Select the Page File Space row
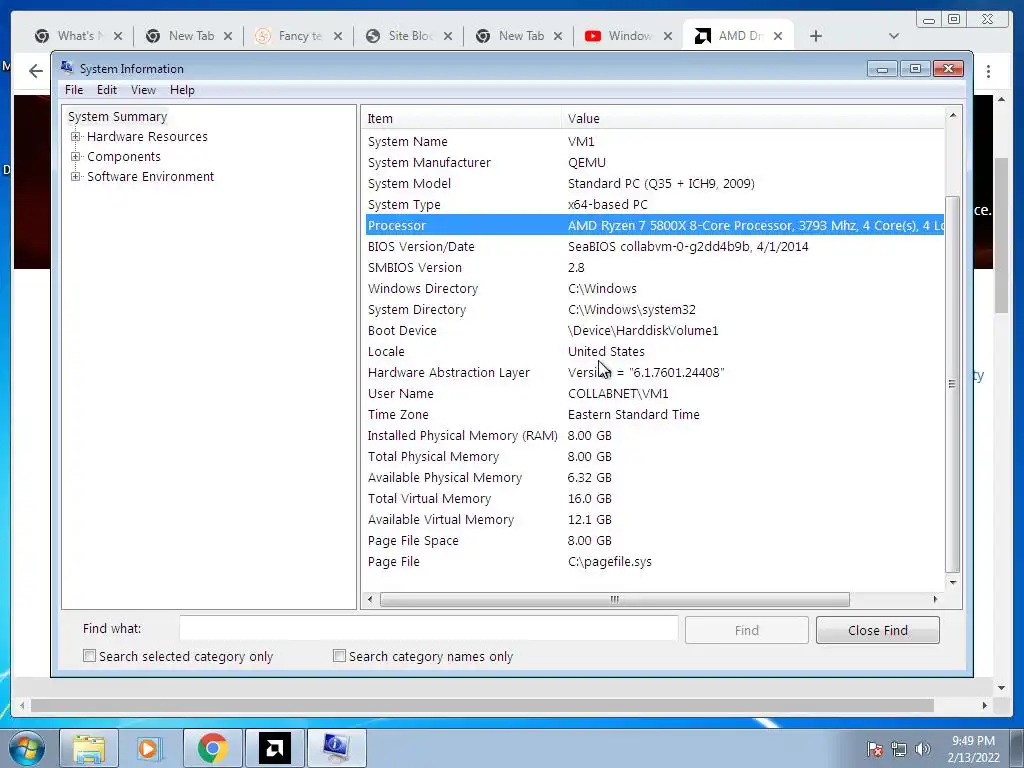1024x768 pixels. click(x=654, y=541)
